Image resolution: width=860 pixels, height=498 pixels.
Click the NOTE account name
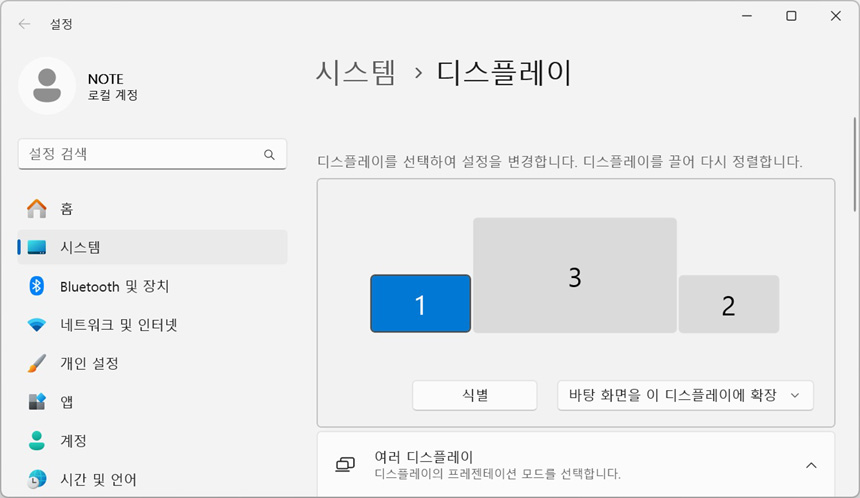105,79
